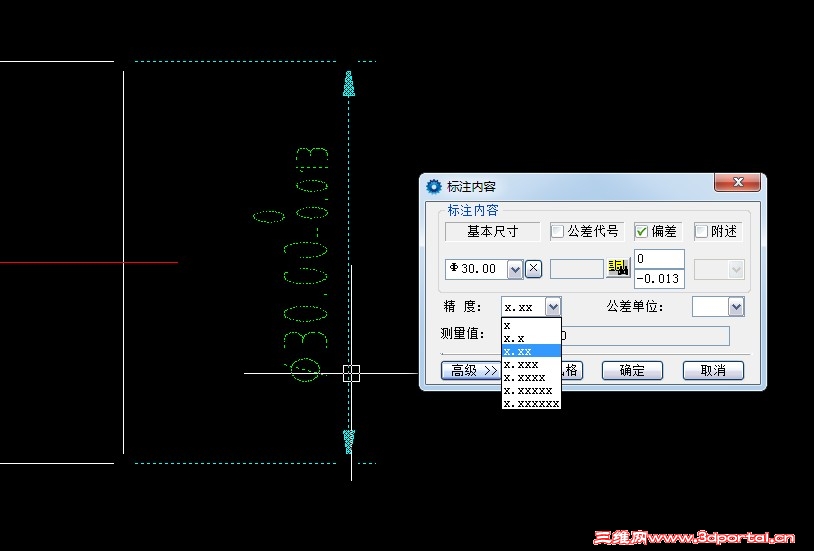Select precision option x
This screenshot has width=814, height=551.
(x=531, y=326)
